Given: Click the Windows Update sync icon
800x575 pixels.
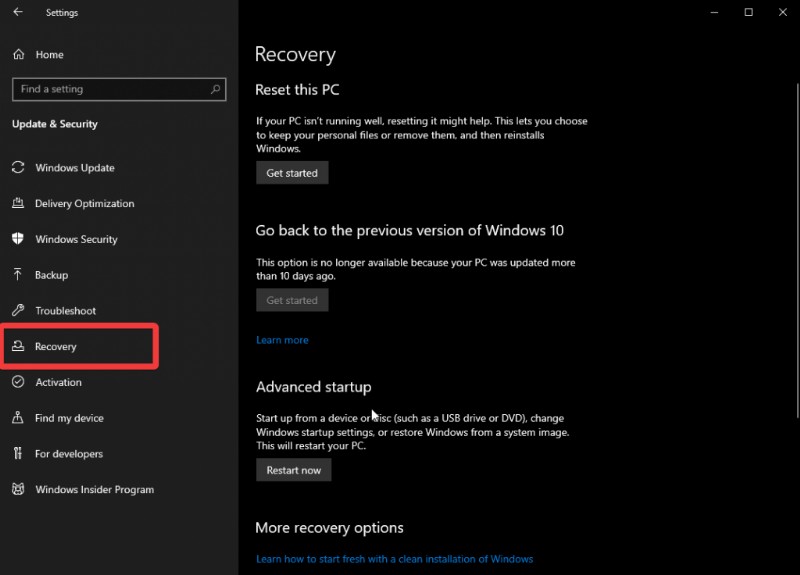Looking at the screenshot, I should pos(18,167).
